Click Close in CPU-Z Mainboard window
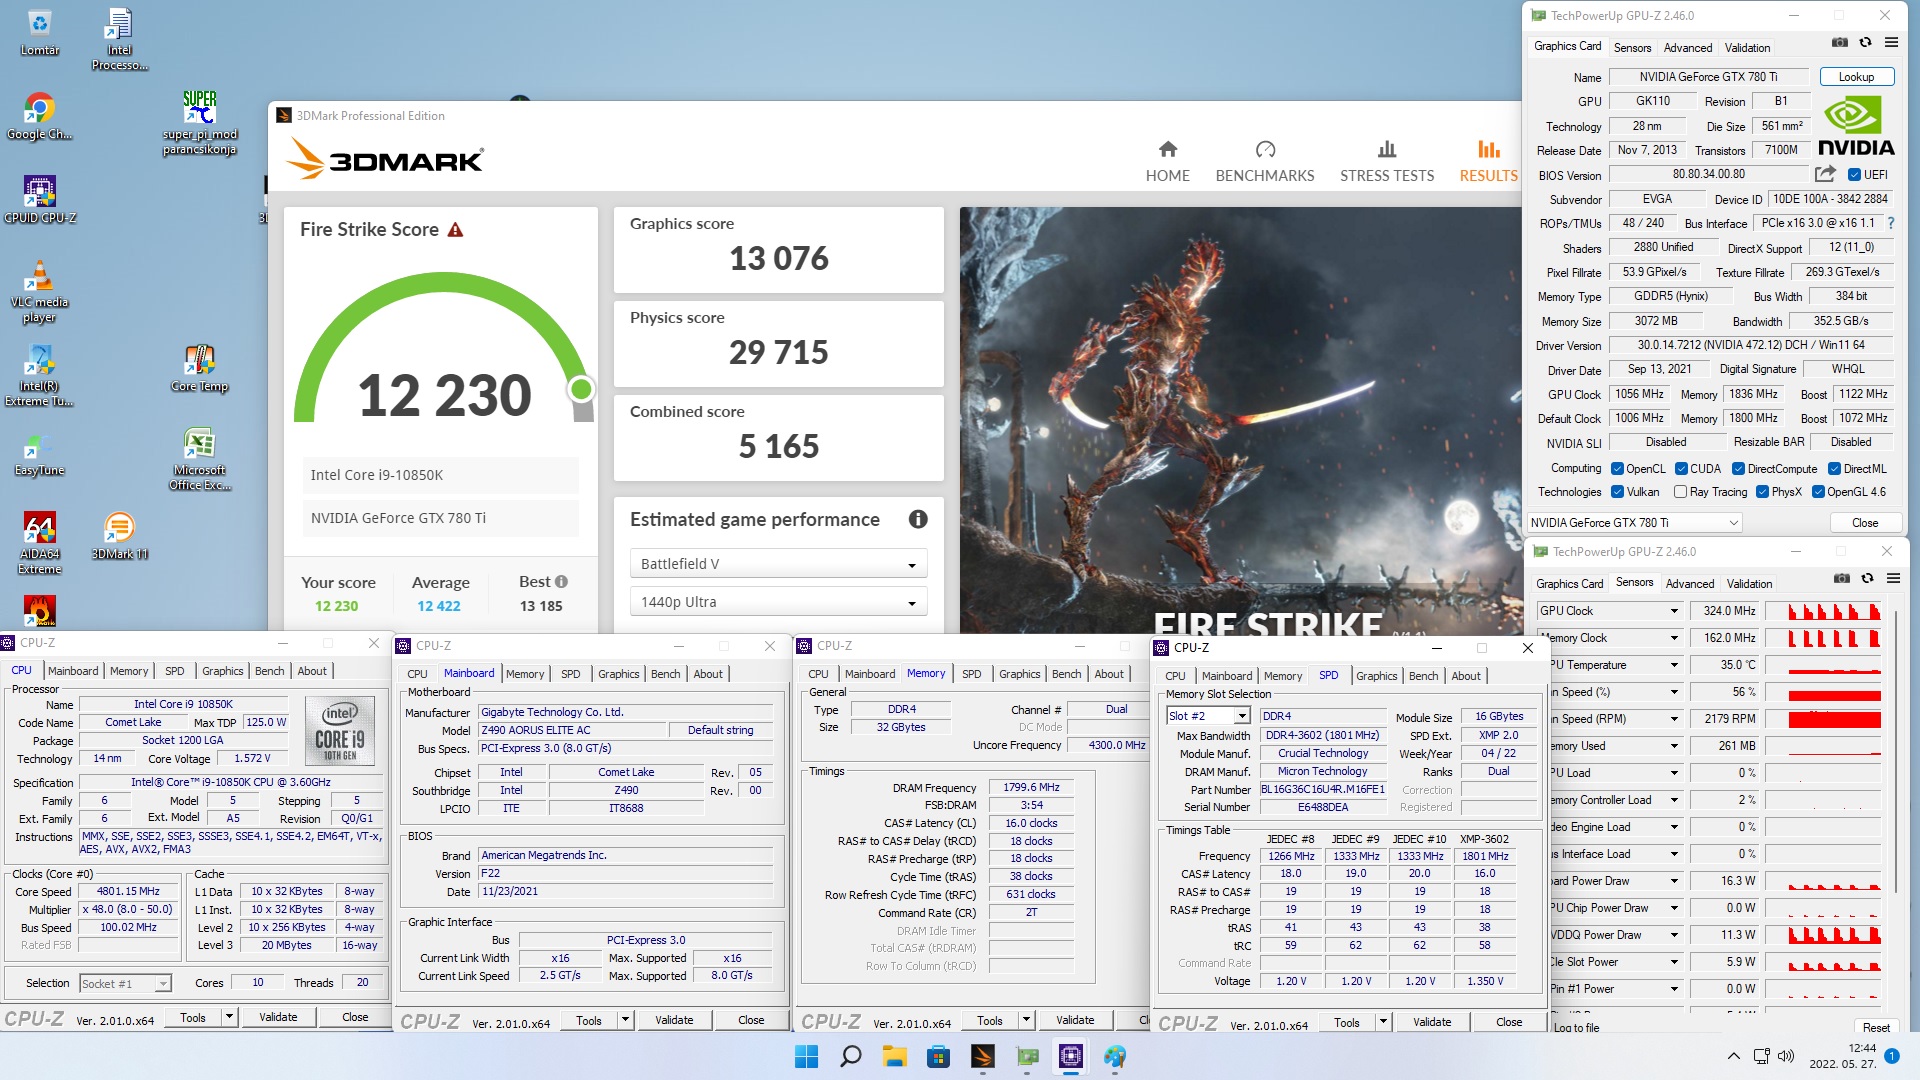1920x1080 pixels. (x=751, y=1020)
